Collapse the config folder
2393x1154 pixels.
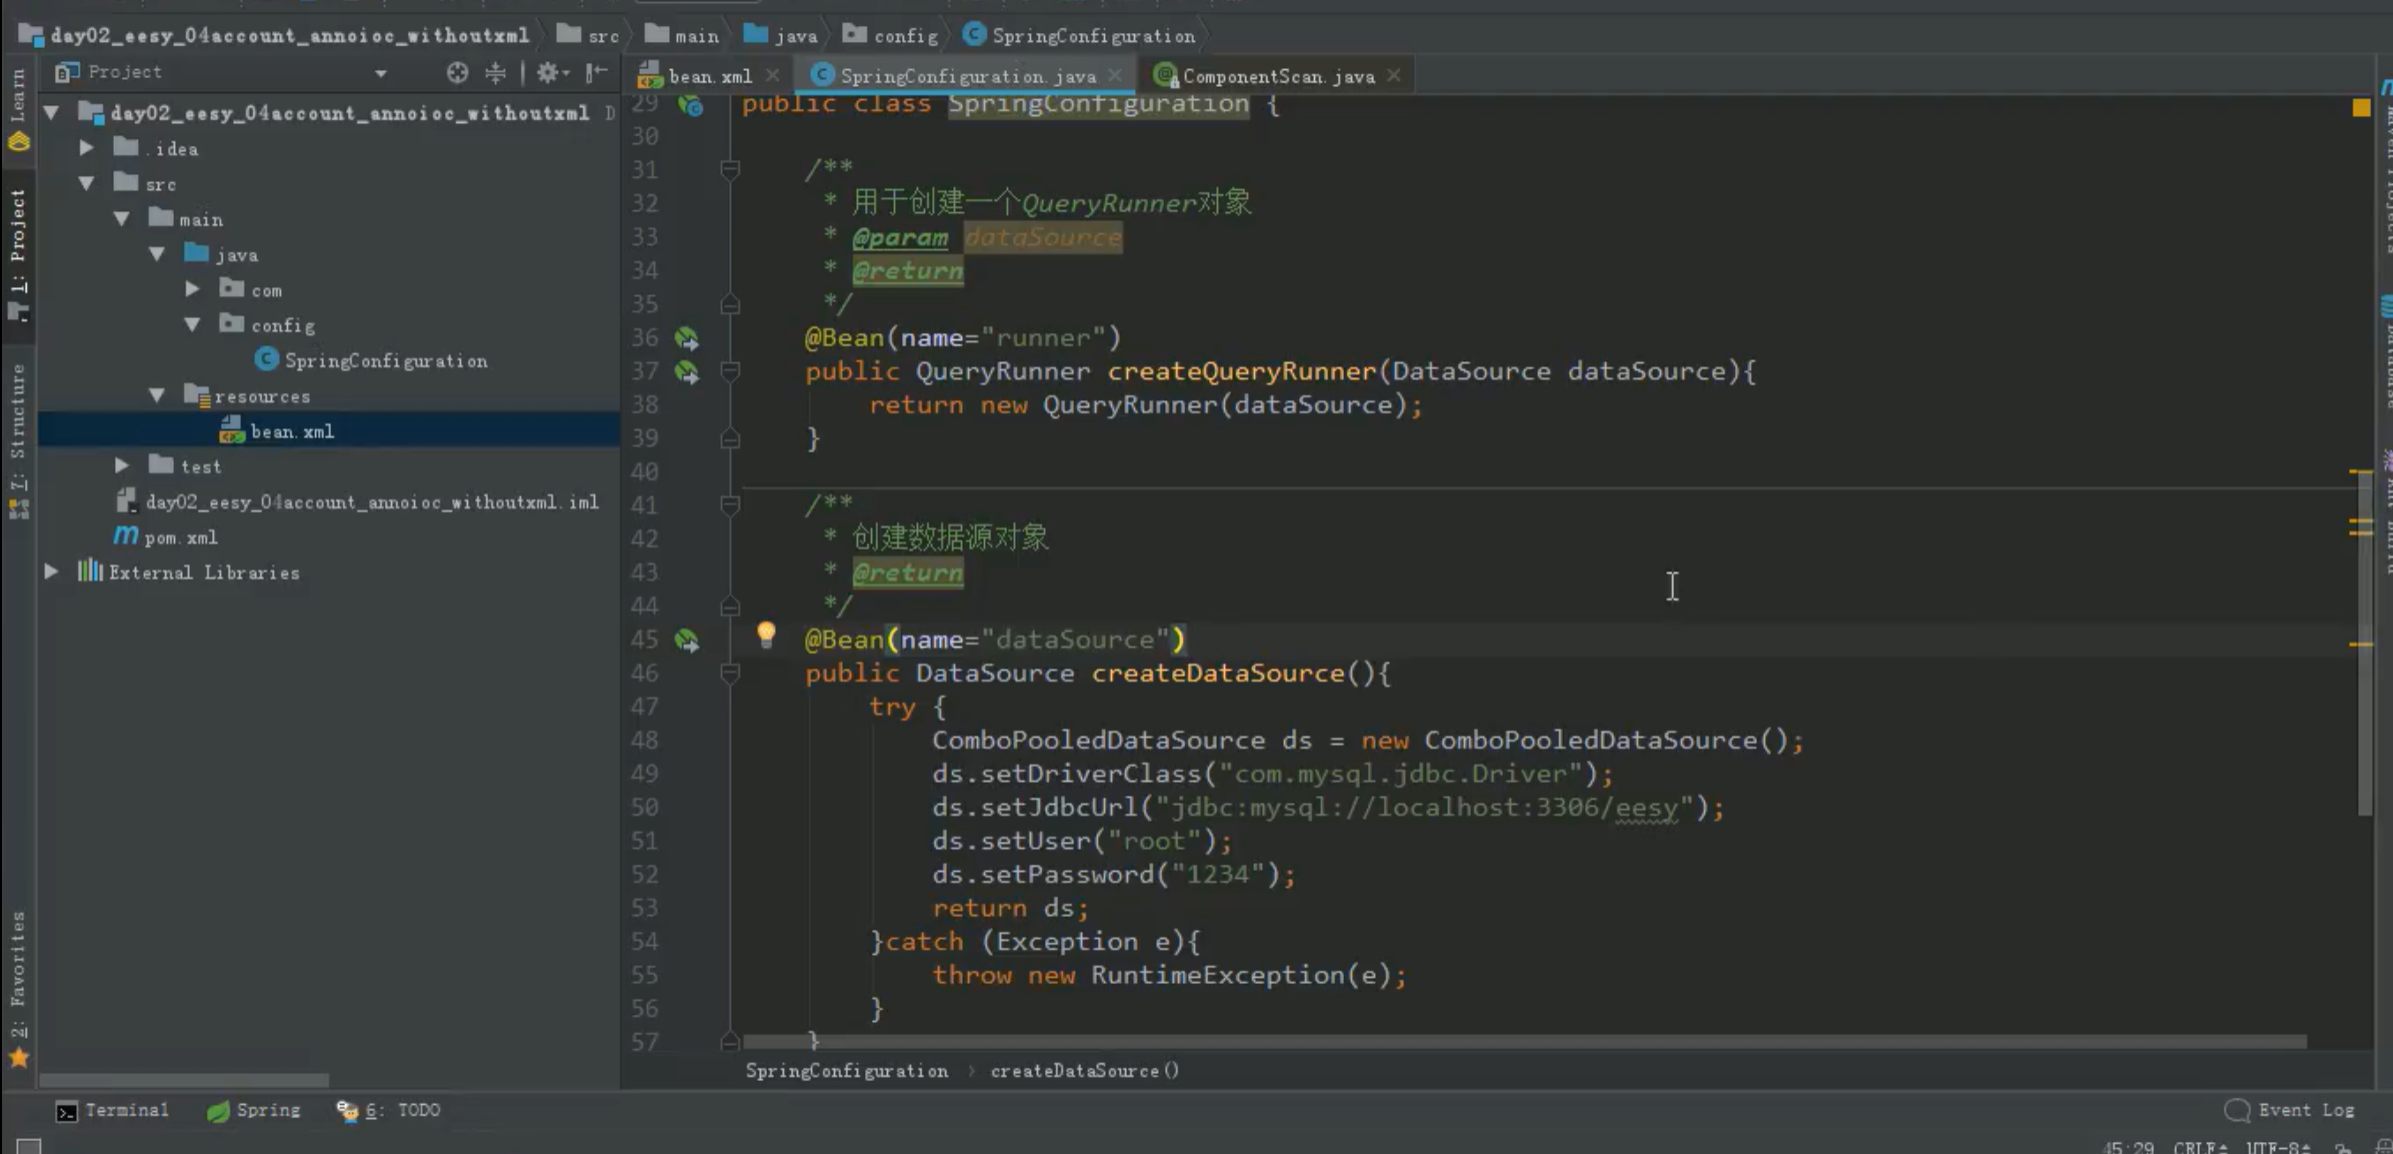(x=192, y=325)
